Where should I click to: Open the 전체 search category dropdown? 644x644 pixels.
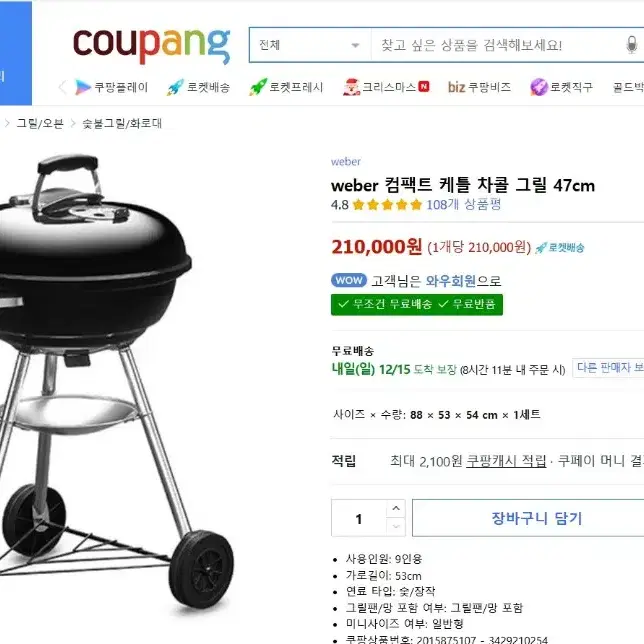tap(310, 45)
